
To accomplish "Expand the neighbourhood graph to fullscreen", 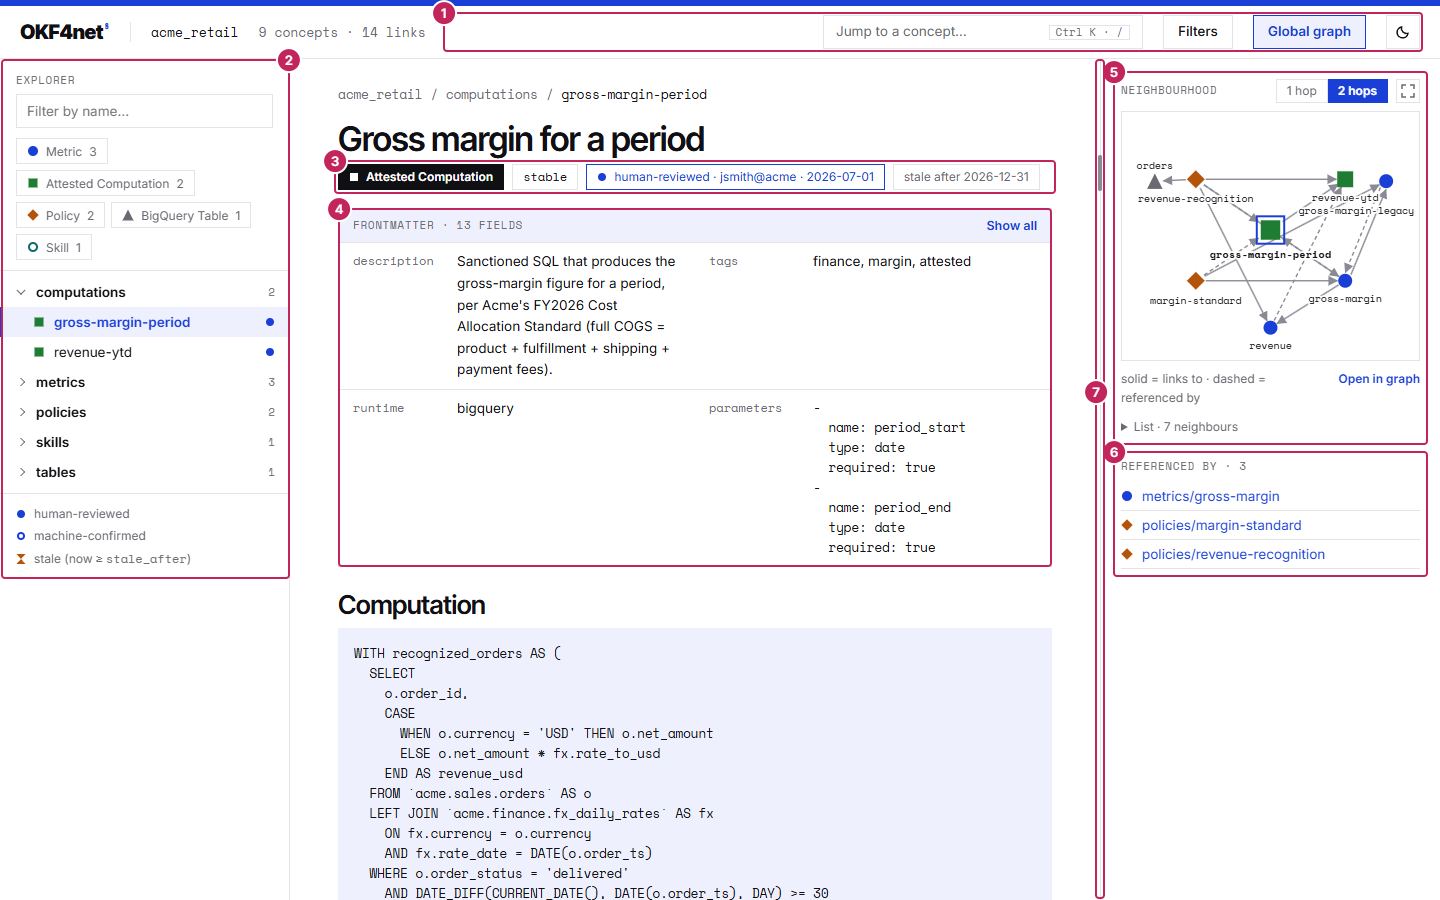I will 1408,91.
